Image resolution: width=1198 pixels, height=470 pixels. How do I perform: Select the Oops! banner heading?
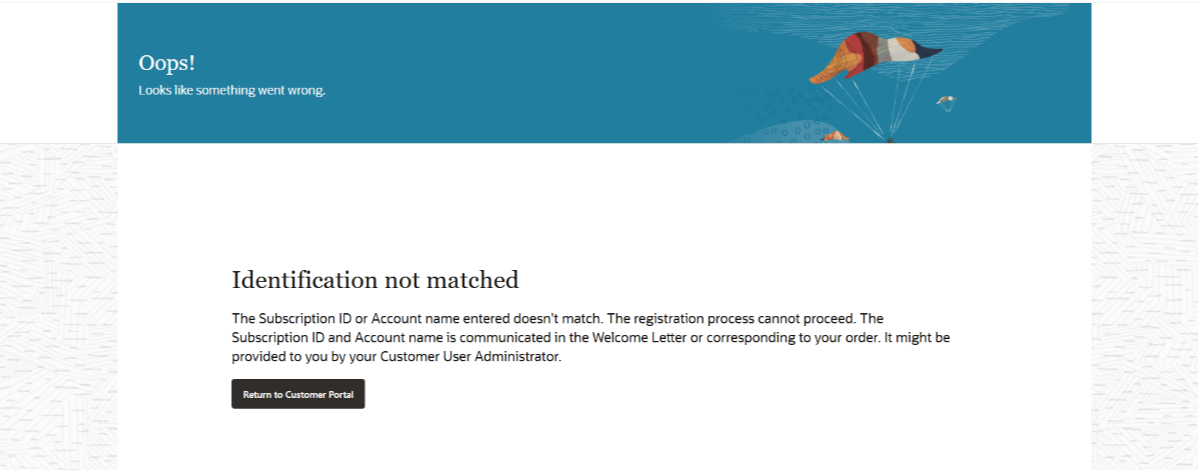167,63
